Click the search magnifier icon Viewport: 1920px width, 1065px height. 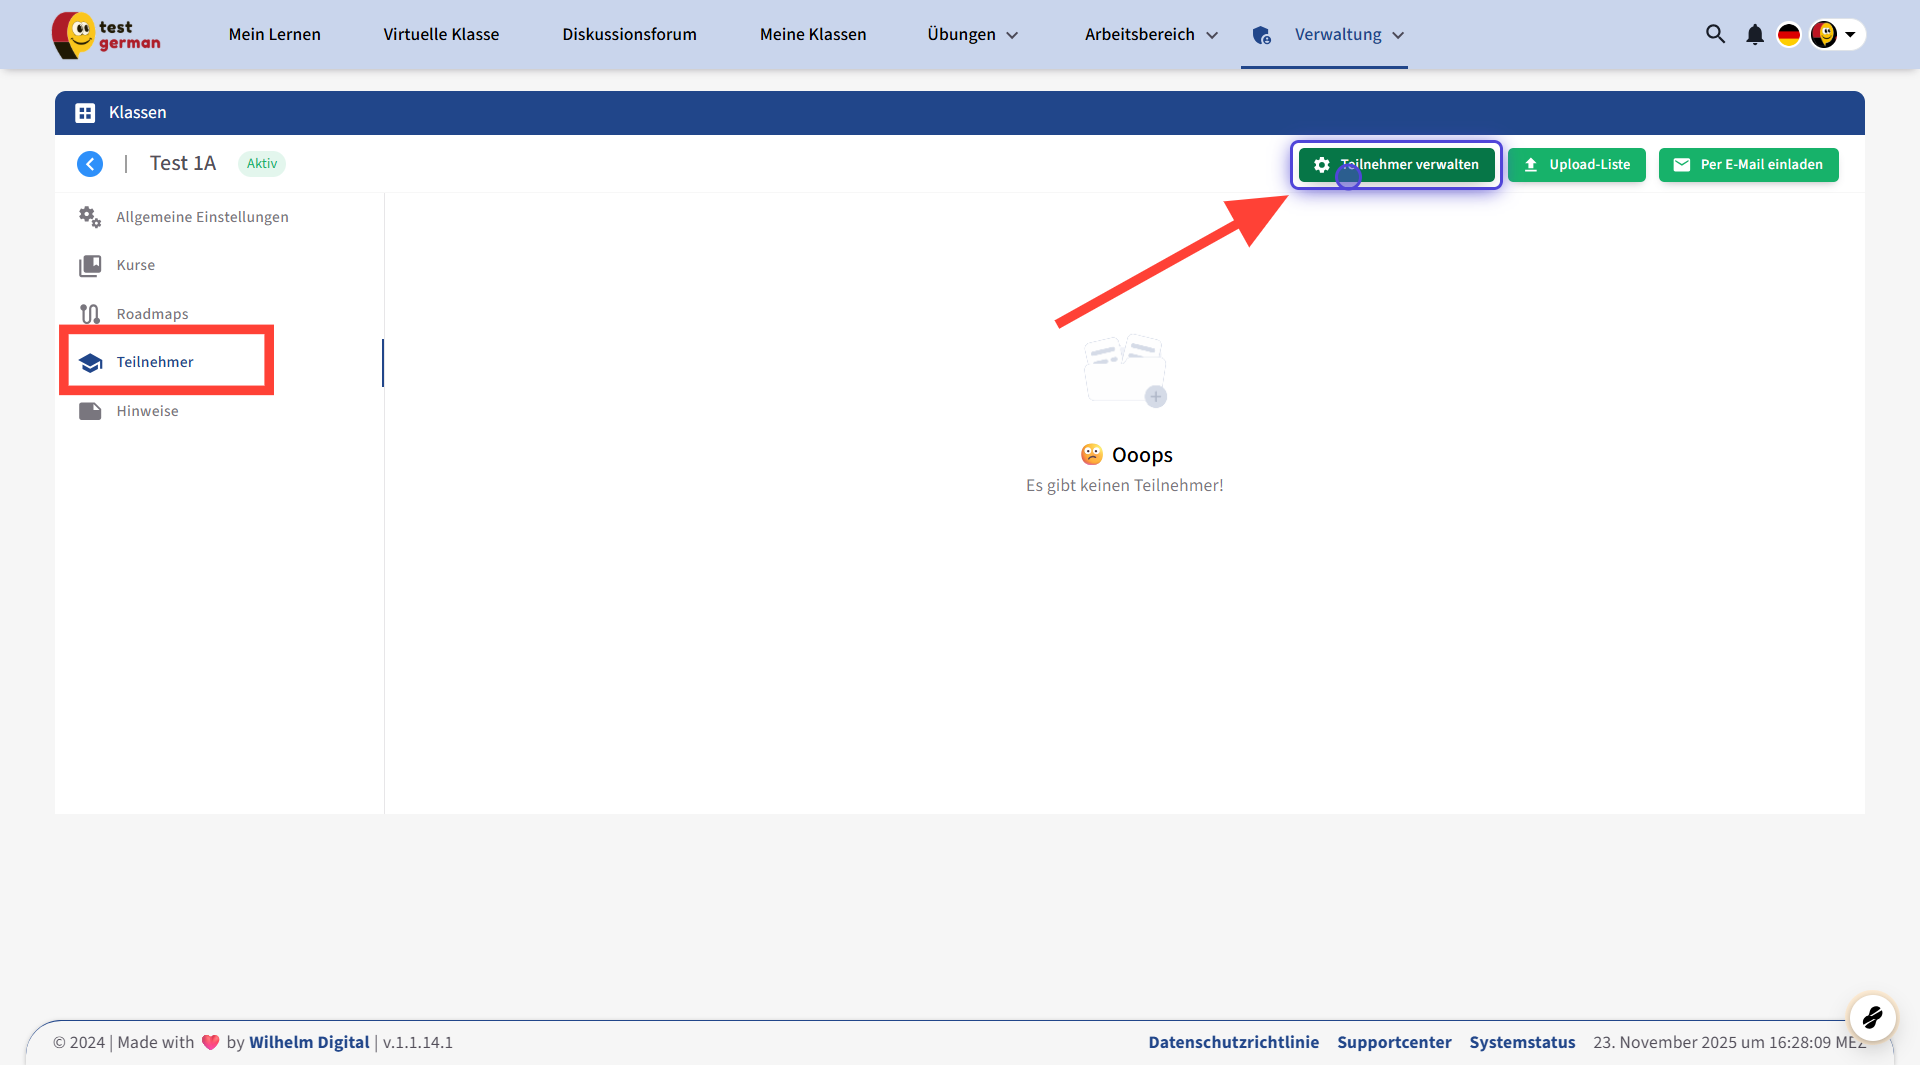pos(1715,34)
